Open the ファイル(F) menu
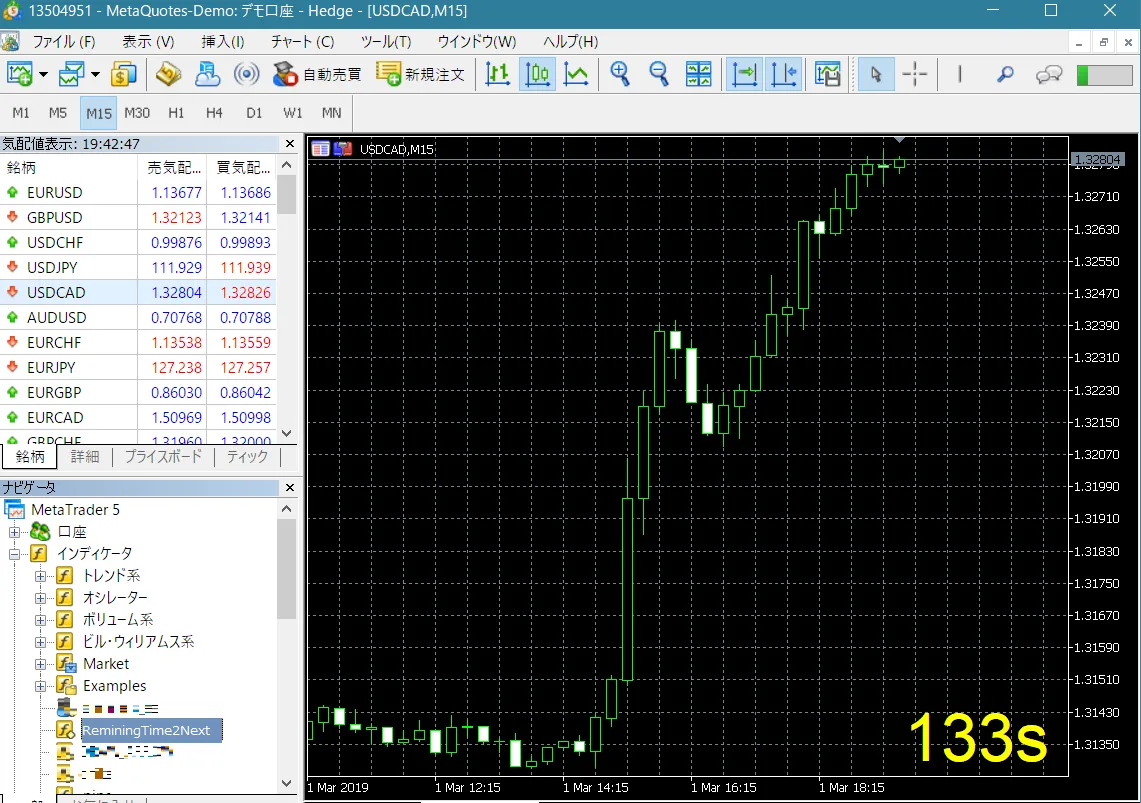This screenshot has height=803, width=1141. tap(64, 41)
